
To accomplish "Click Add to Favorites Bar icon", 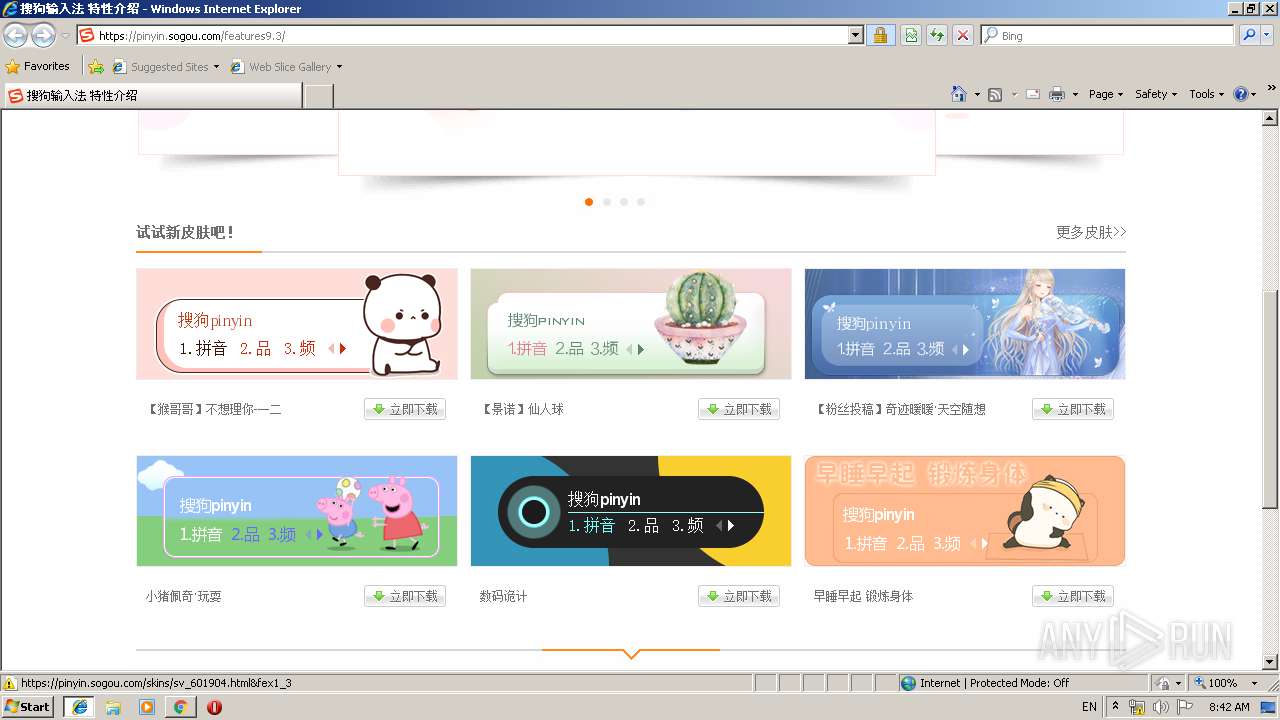I will tap(96, 67).
